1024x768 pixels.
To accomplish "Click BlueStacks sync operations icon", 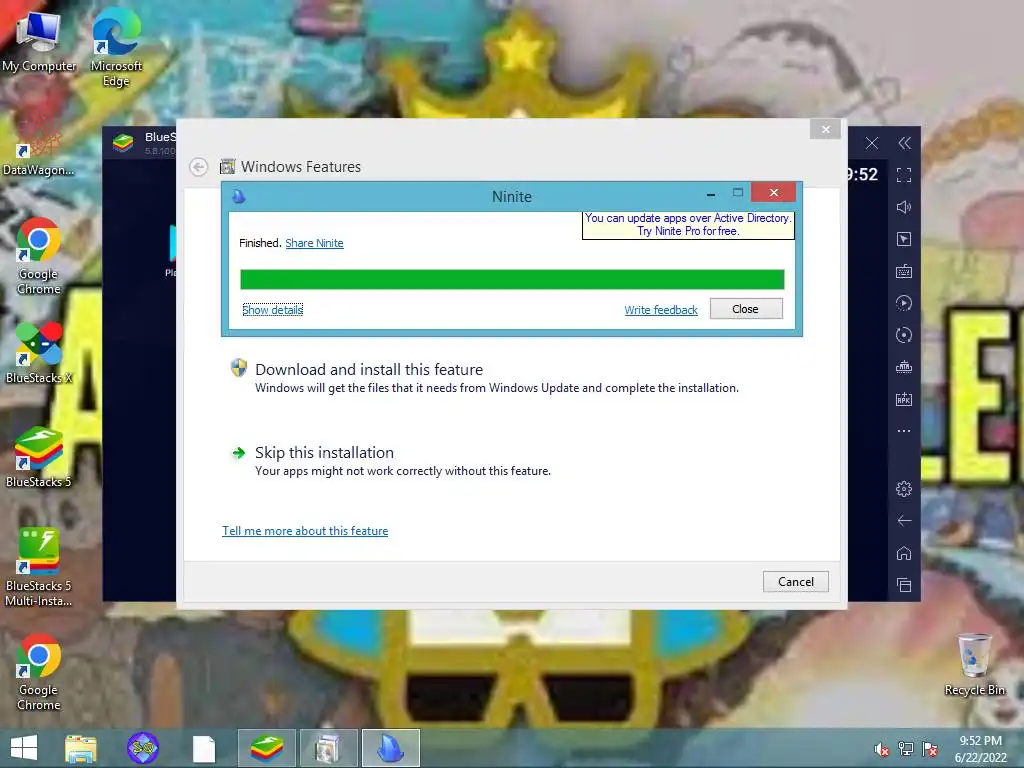I will point(904,303).
